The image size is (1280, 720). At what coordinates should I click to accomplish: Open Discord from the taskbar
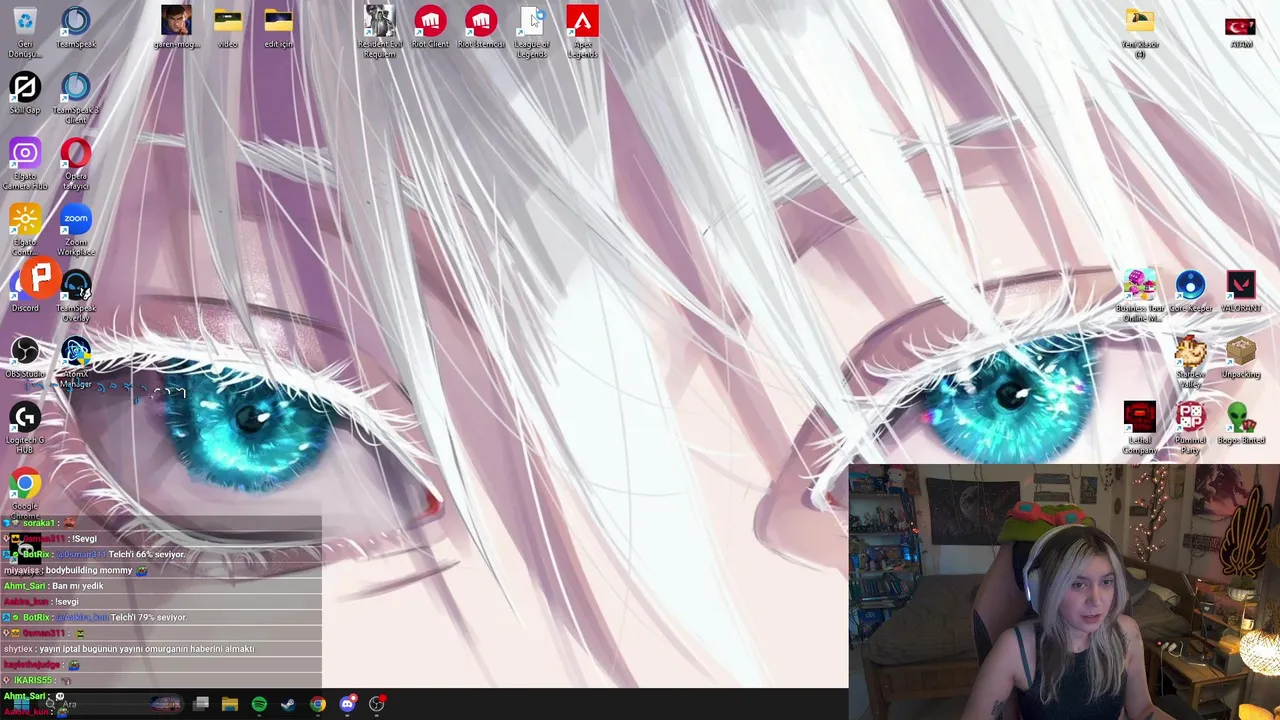click(x=347, y=704)
